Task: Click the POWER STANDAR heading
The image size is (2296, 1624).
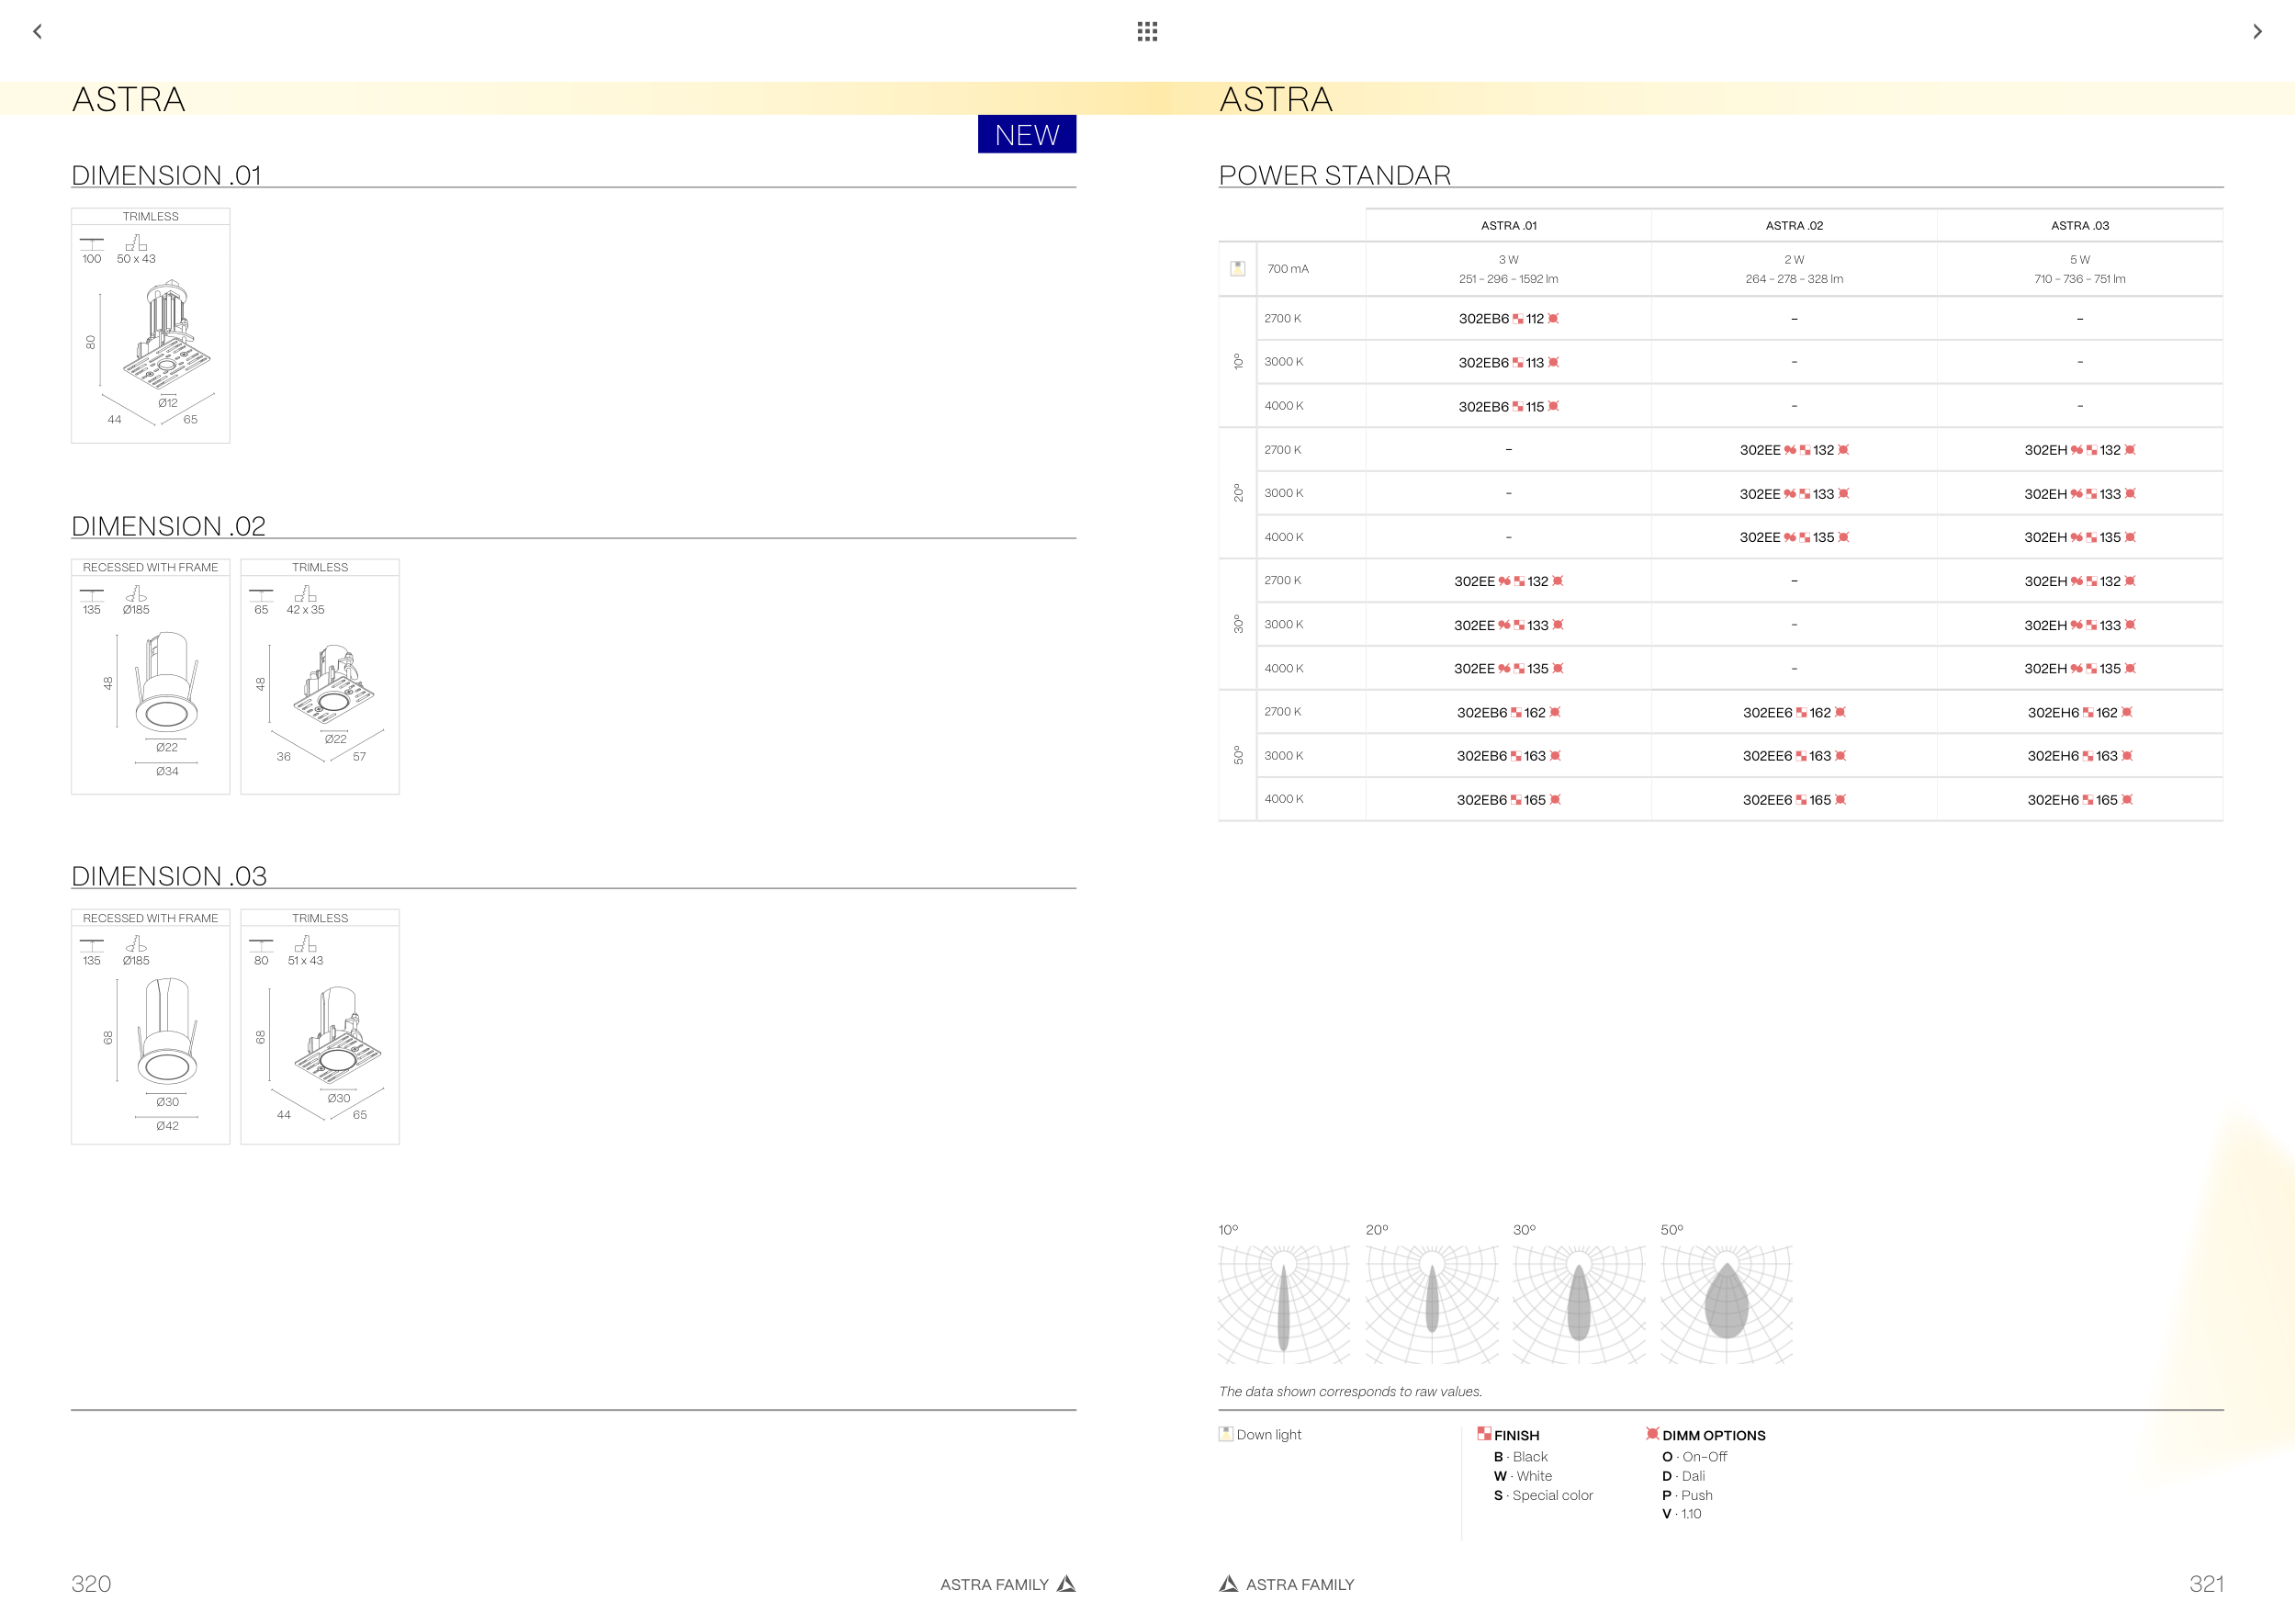Action: (x=1334, y=175)
